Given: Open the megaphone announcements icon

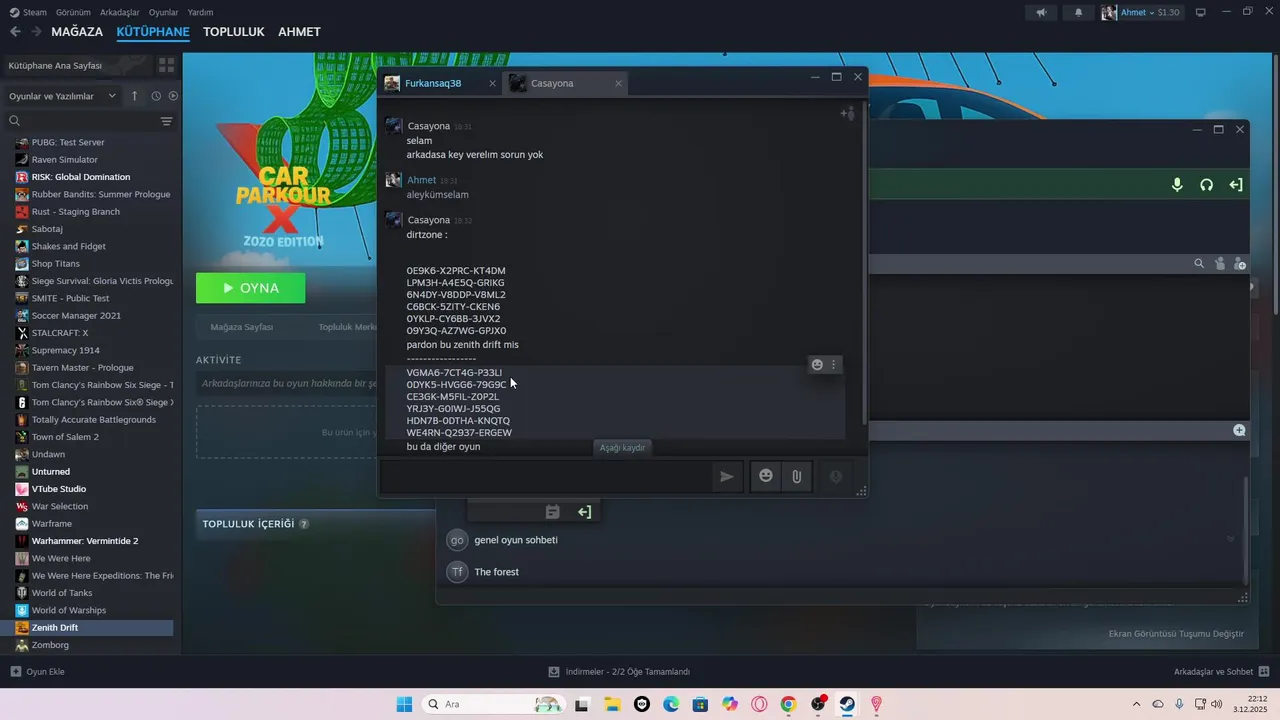Looking at the screenshot, I should [1041, 12].
